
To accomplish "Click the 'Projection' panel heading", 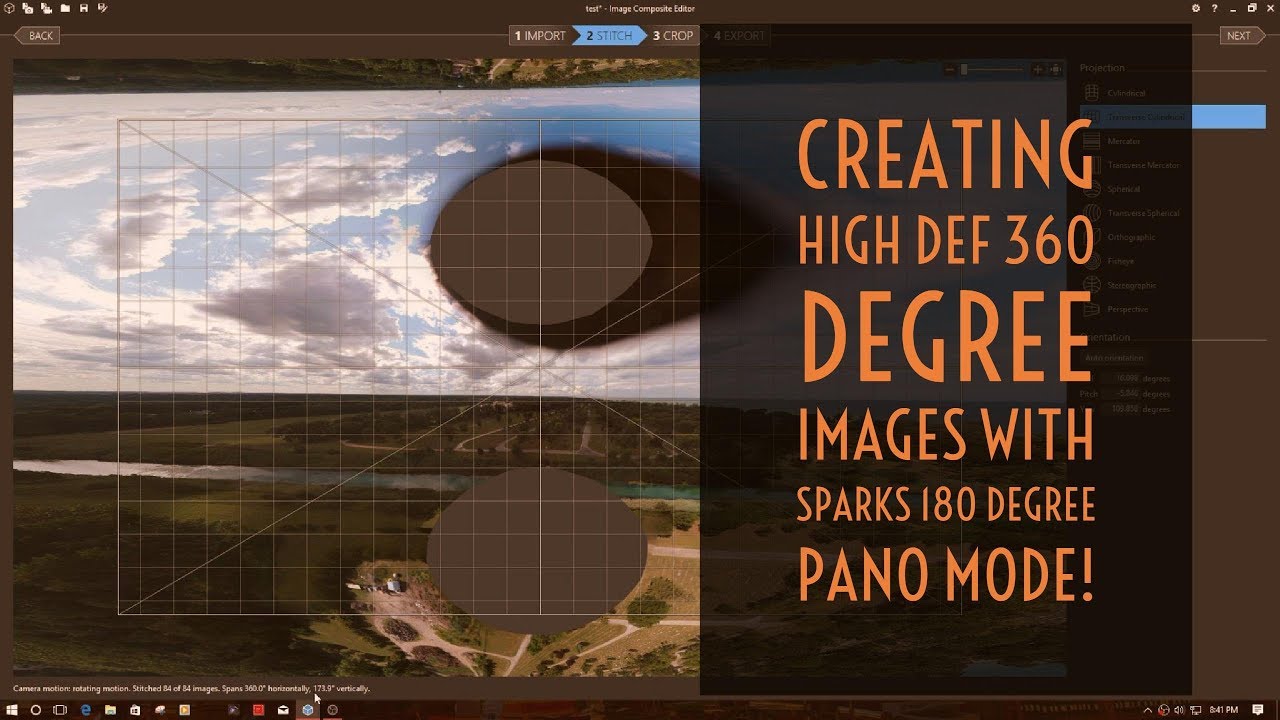I will coord(1102,68).
